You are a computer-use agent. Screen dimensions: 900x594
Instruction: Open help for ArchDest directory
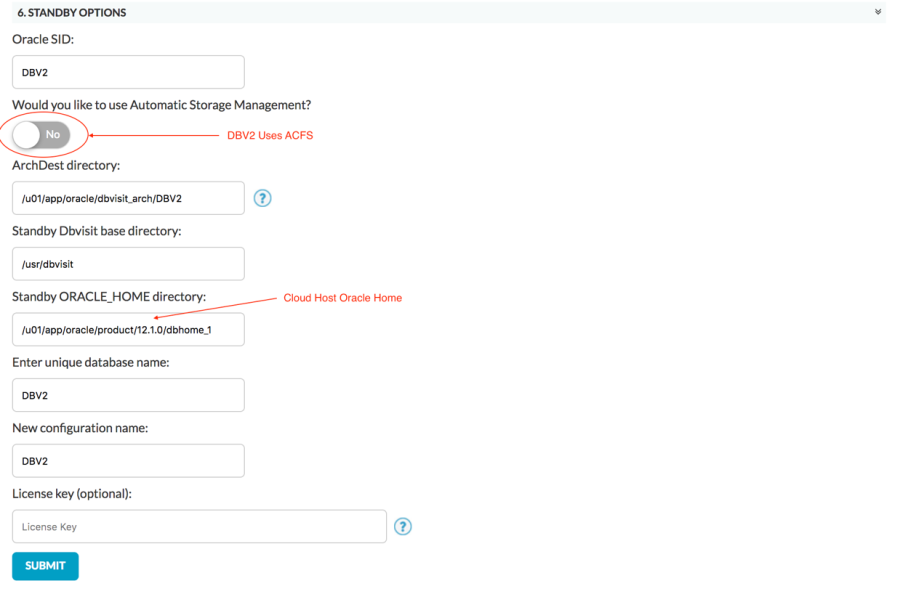(x=262, y=199)
